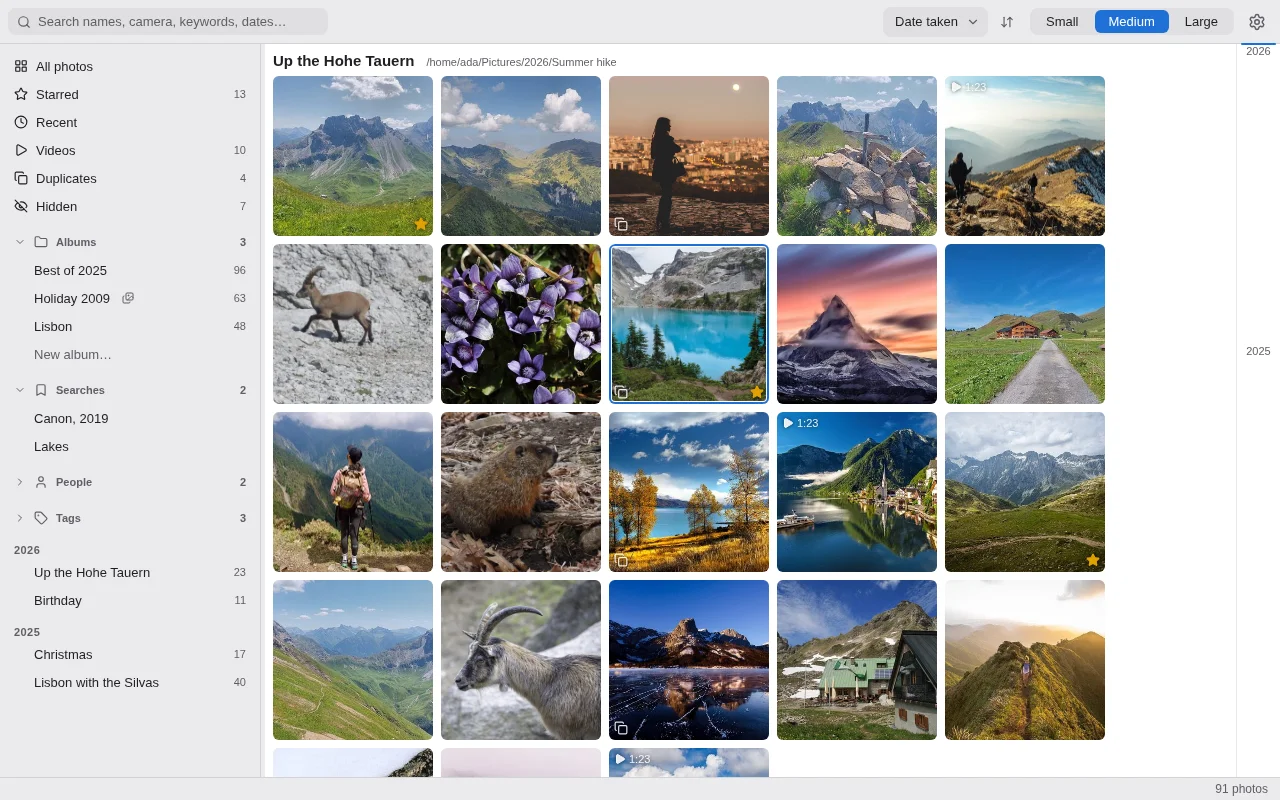Open the purple flowers photo
This screenshot has width=1280, height=800.
(x=521, y=324)
